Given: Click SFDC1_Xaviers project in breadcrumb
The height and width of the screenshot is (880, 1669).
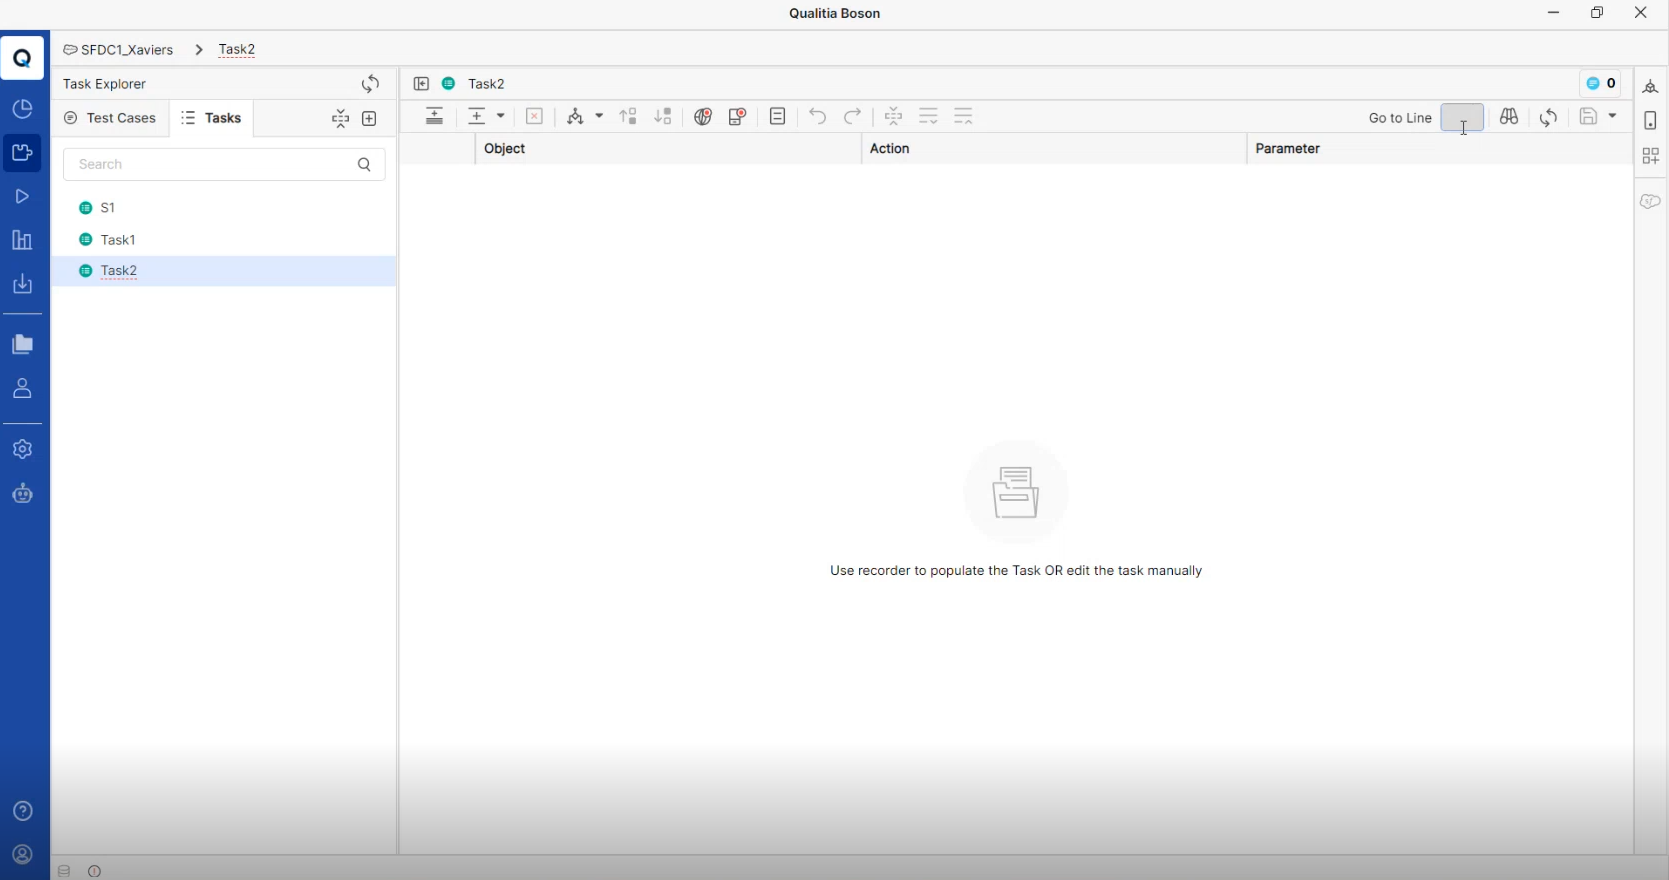Looking at the screenshot, I should [118, 50].
